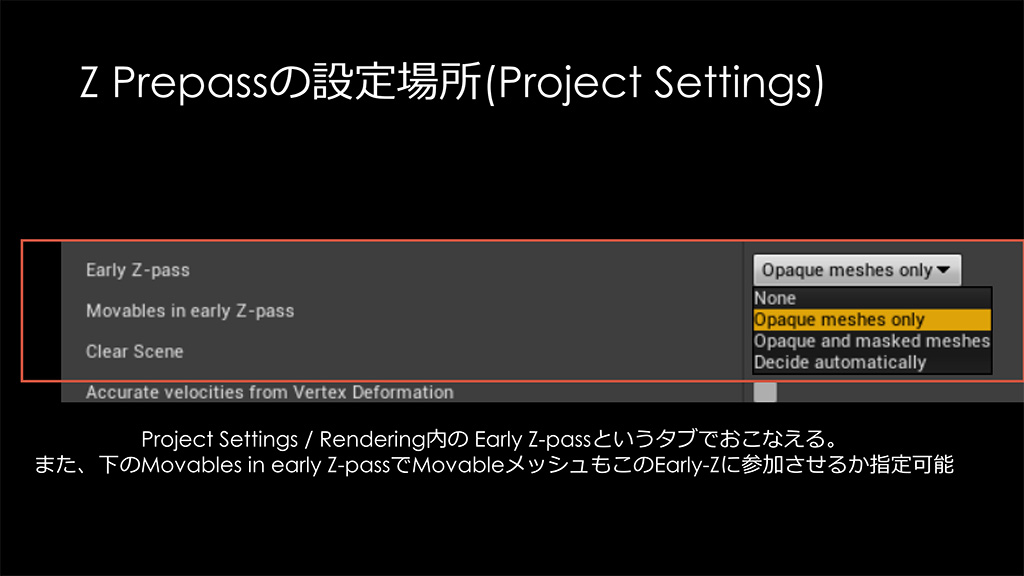Image resolution: width=1024 pixels, height=576 pixels.
Task: Select None from the dropdown list
Action: pyautogui.click(x=775, y=298)
